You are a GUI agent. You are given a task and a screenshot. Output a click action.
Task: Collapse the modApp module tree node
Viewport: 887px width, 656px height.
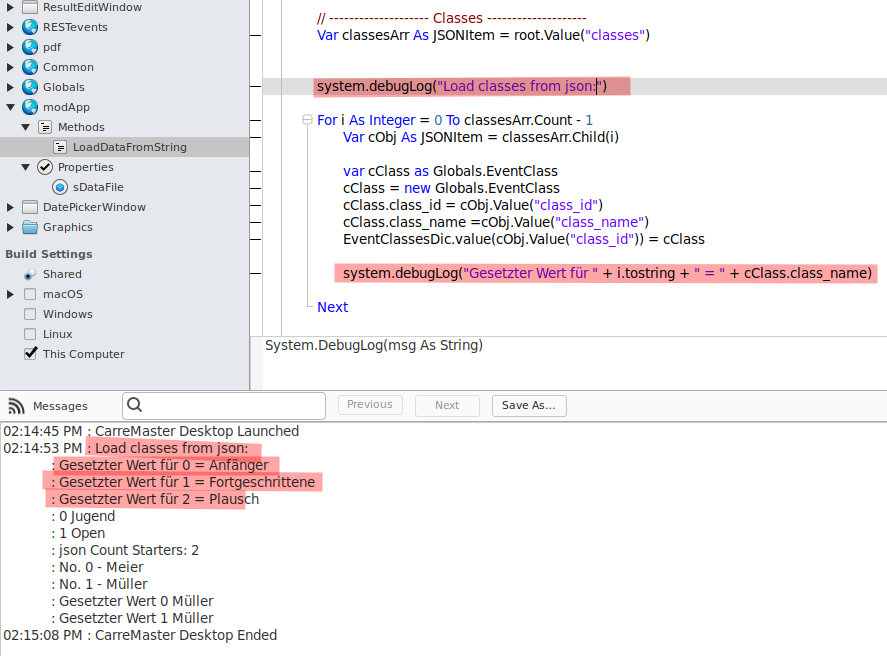click(x=11, y=107)
